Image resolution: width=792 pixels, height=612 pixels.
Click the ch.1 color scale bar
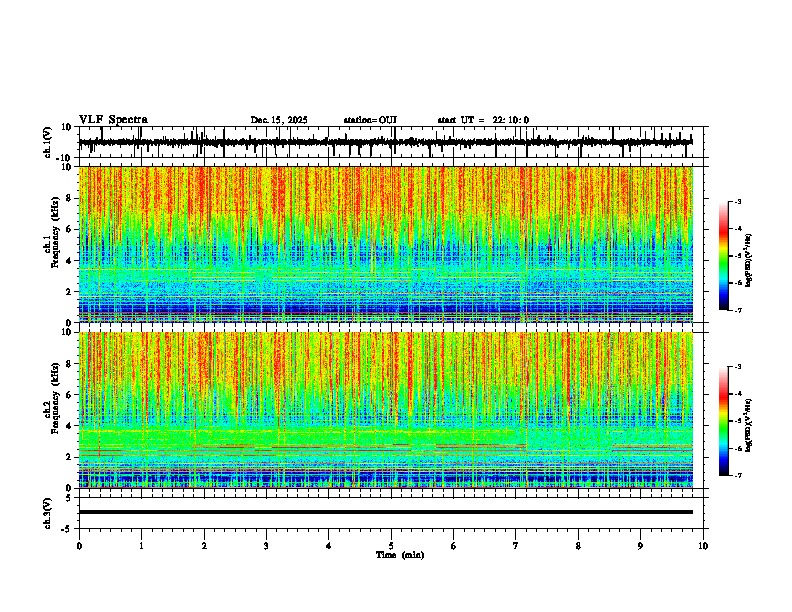click(723, 256)
